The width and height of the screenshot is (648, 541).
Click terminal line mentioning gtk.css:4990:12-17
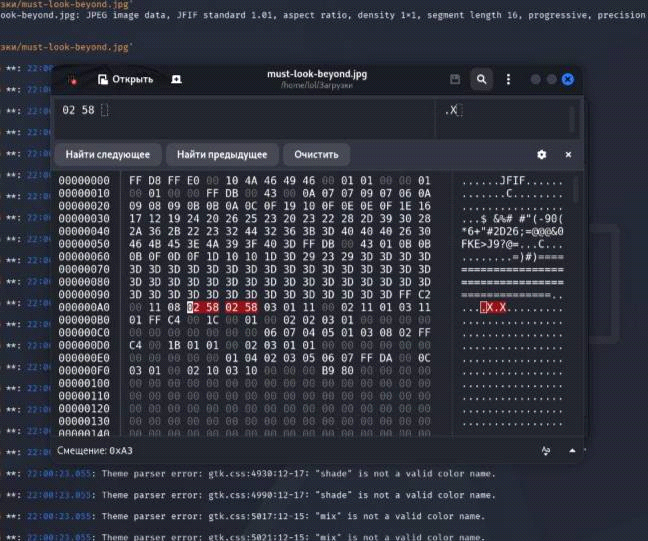pyautogui.click(x=298, y=495)
